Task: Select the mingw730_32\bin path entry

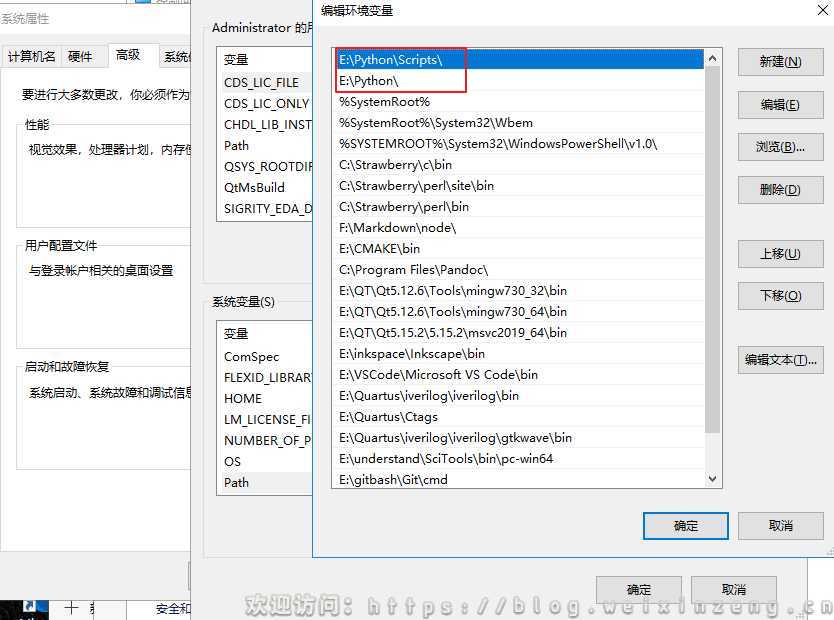Action: click(519, 291)
